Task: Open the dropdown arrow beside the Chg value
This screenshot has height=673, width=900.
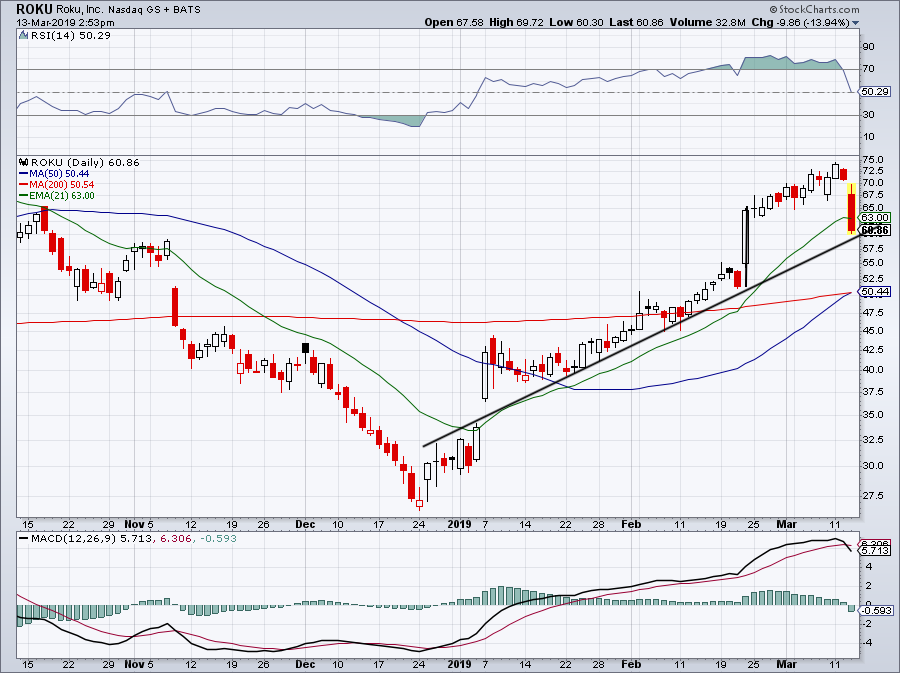Action: (x=856, y=23)
